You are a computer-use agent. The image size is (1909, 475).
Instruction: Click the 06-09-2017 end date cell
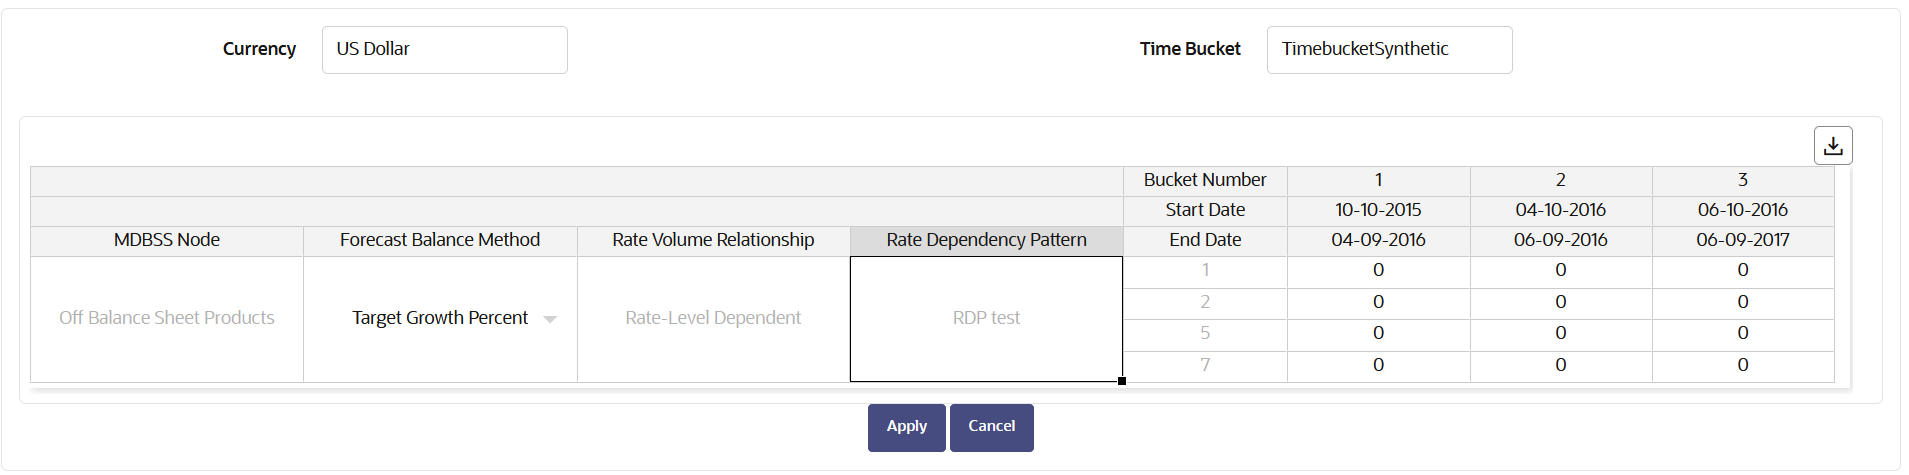1742,240
